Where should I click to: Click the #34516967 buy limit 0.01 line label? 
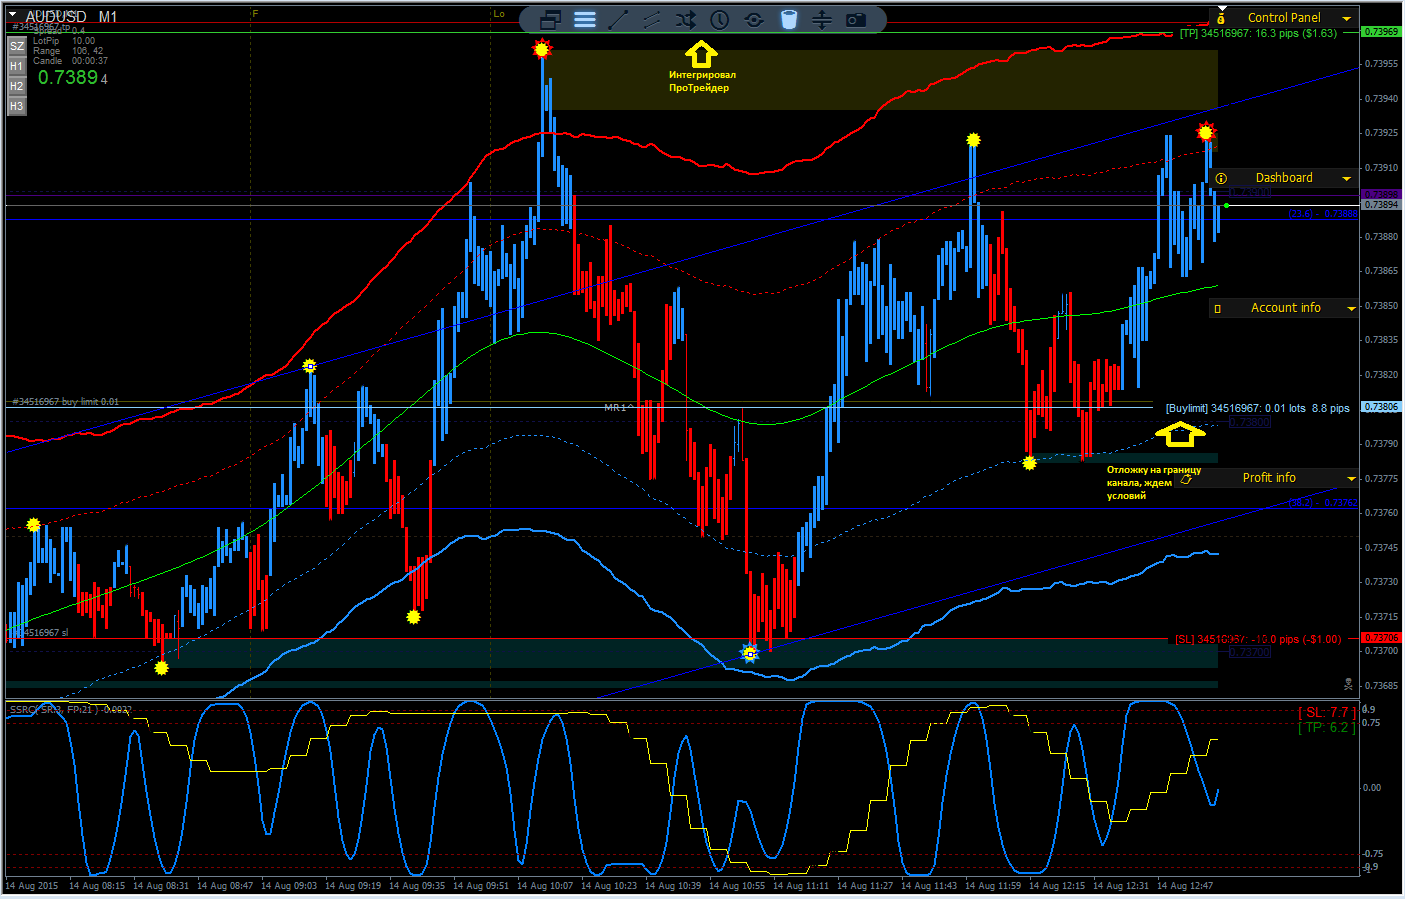(x=66, y=402)
